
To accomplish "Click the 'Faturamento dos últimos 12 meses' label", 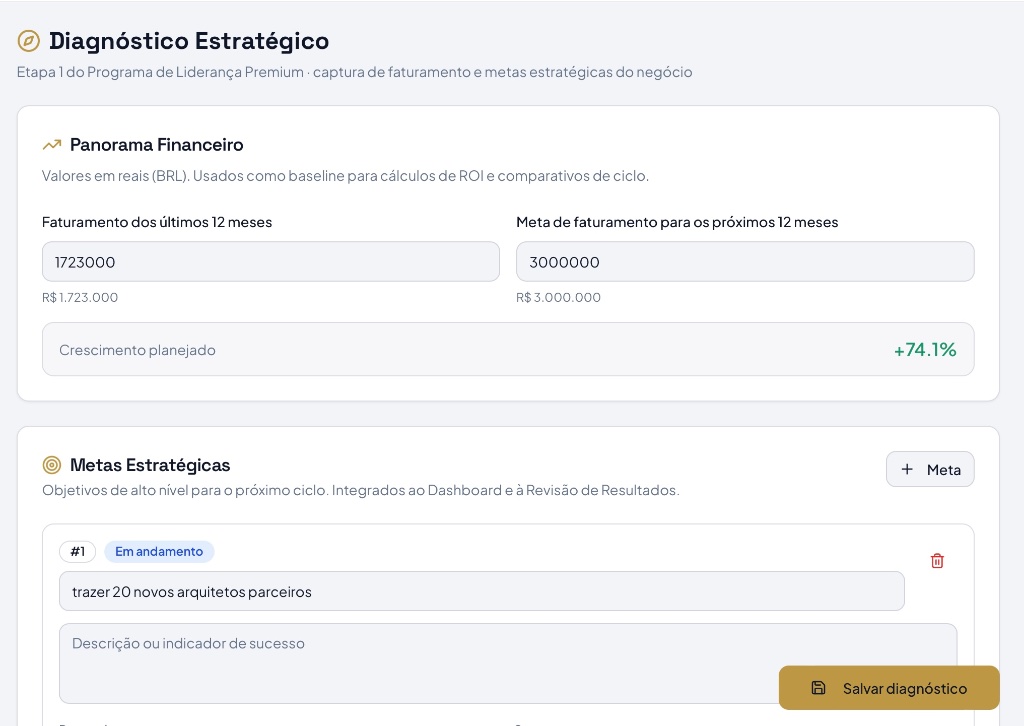I will (157, 223).
